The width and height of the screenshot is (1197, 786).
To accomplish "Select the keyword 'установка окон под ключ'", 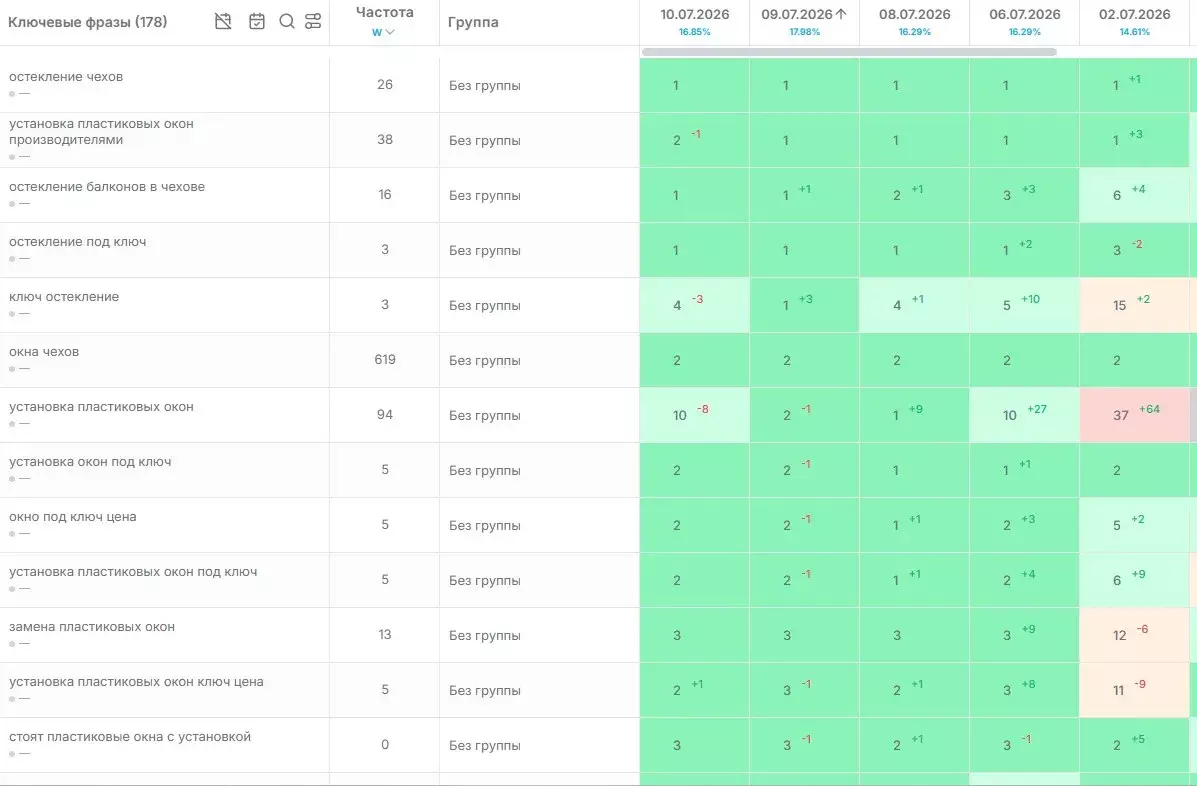I will pyautogui.click(x=90, y=461).
